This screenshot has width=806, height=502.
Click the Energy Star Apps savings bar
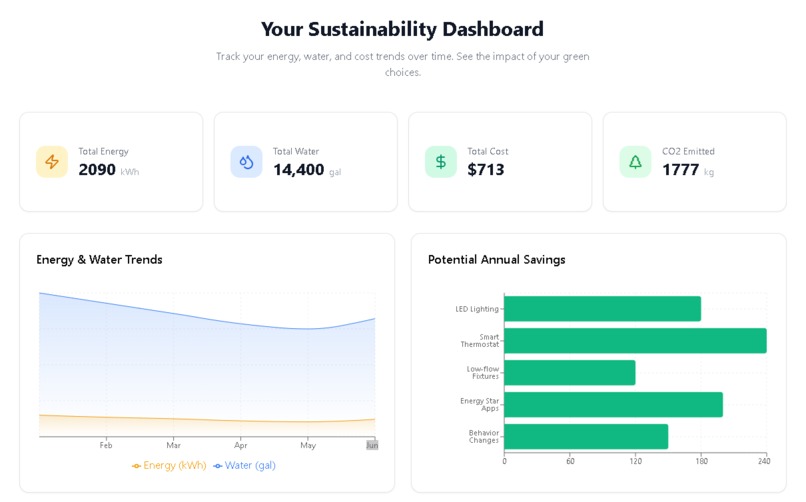click(613, 404)
